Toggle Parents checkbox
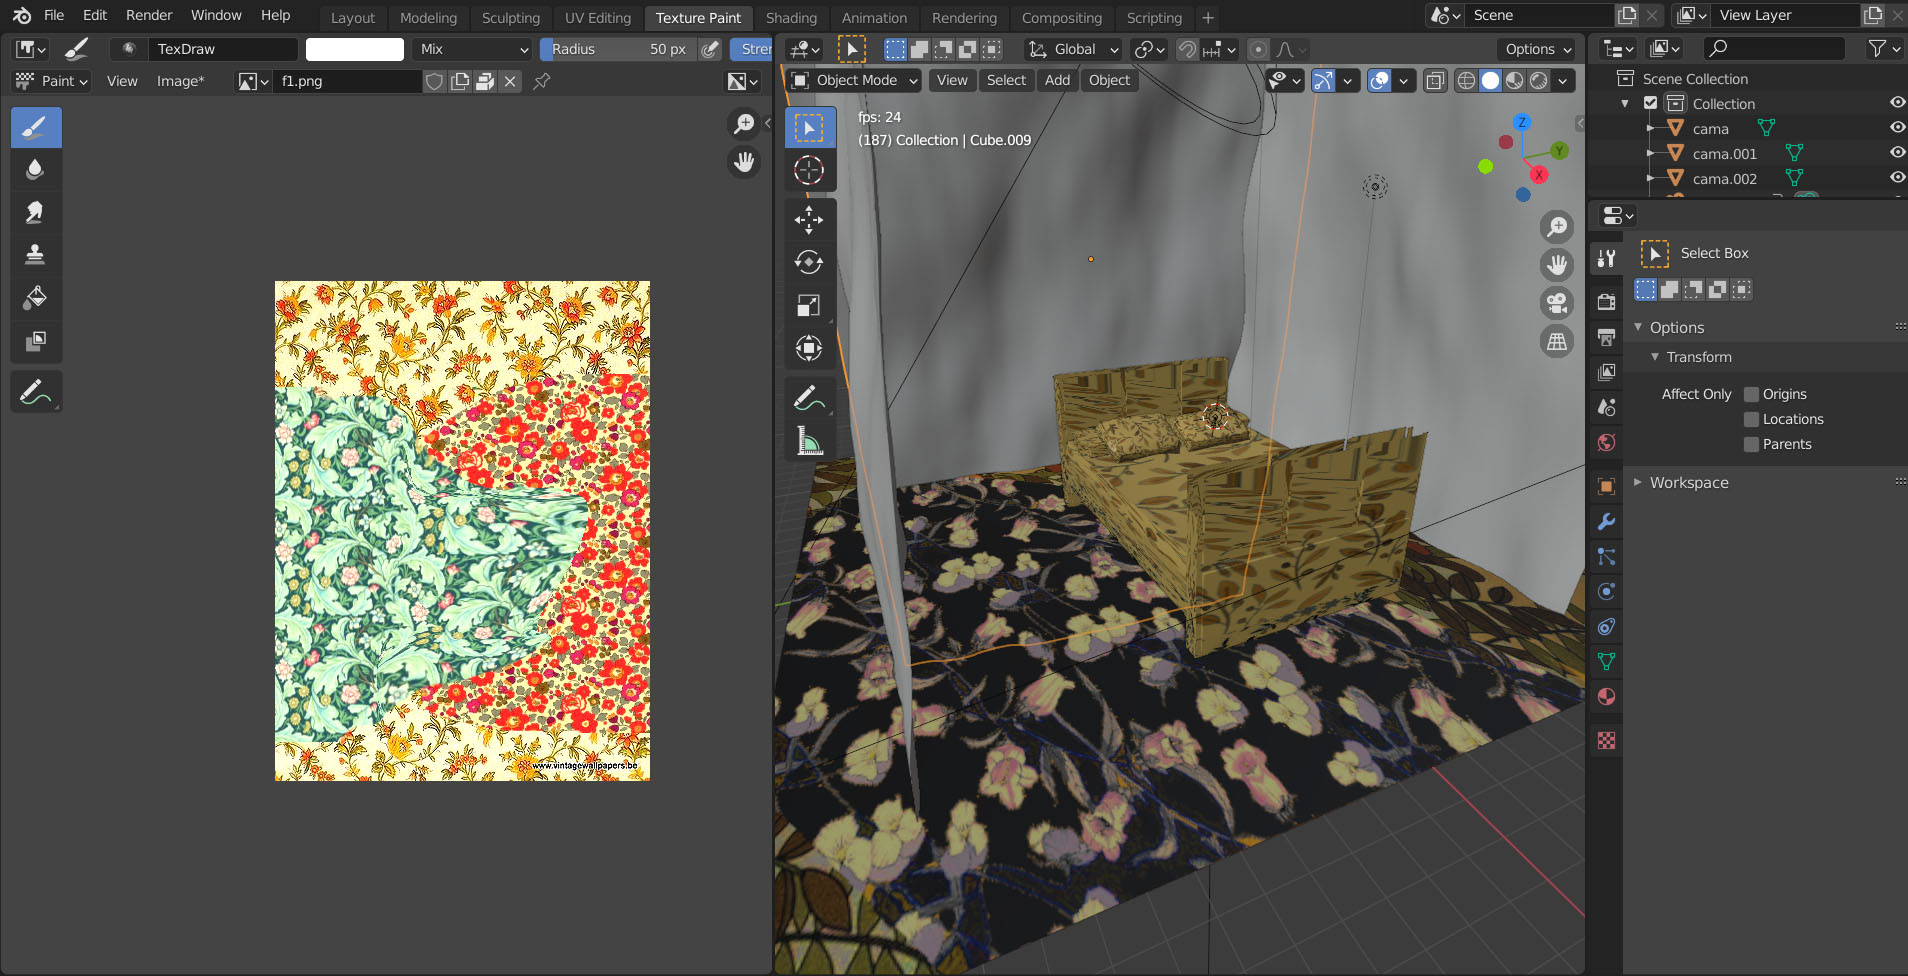Image resolution: width=1908 pixels, height=976 pixels. 1751,444
